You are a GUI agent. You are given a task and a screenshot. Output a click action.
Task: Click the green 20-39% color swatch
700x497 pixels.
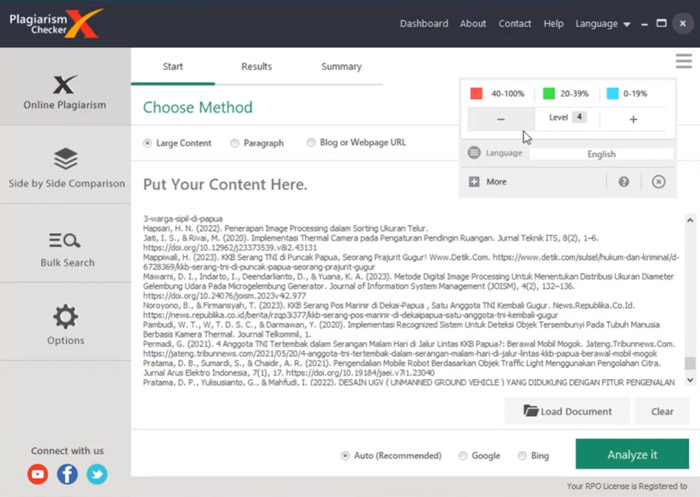pos(549,93)
